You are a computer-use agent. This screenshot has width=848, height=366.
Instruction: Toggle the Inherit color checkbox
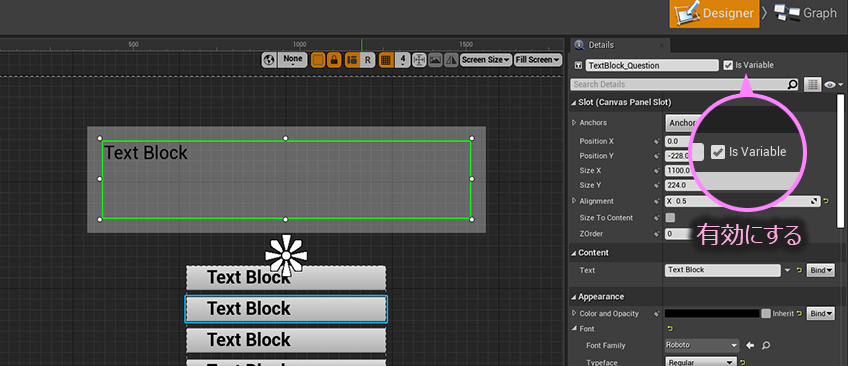[x=766, y=314]
